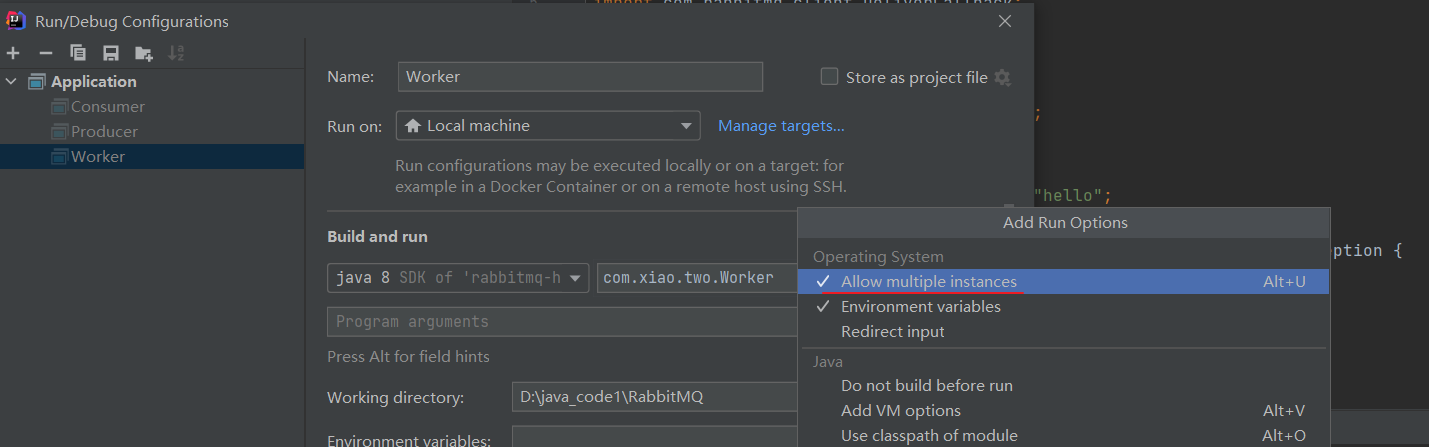Add a new run configuration

click(x=13, y=53)
